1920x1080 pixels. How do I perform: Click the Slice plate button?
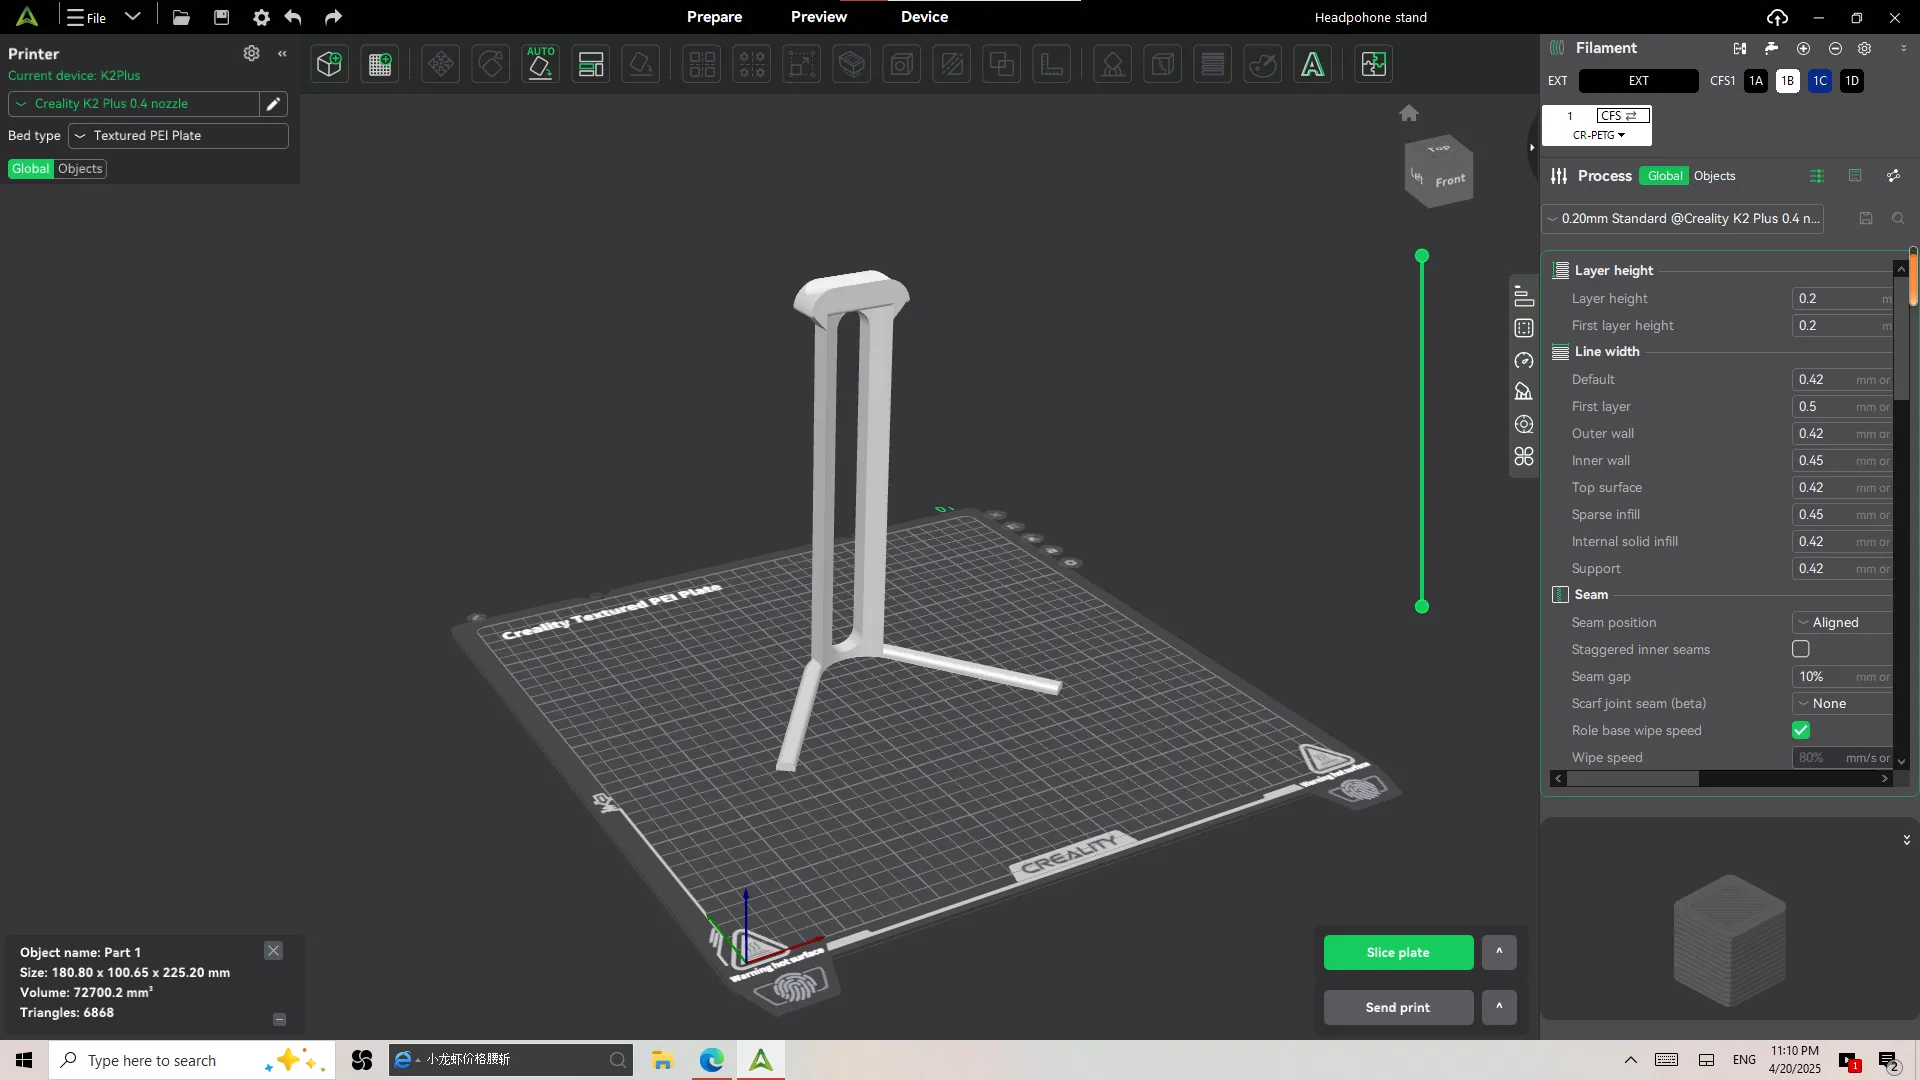tap(1397, 952)
